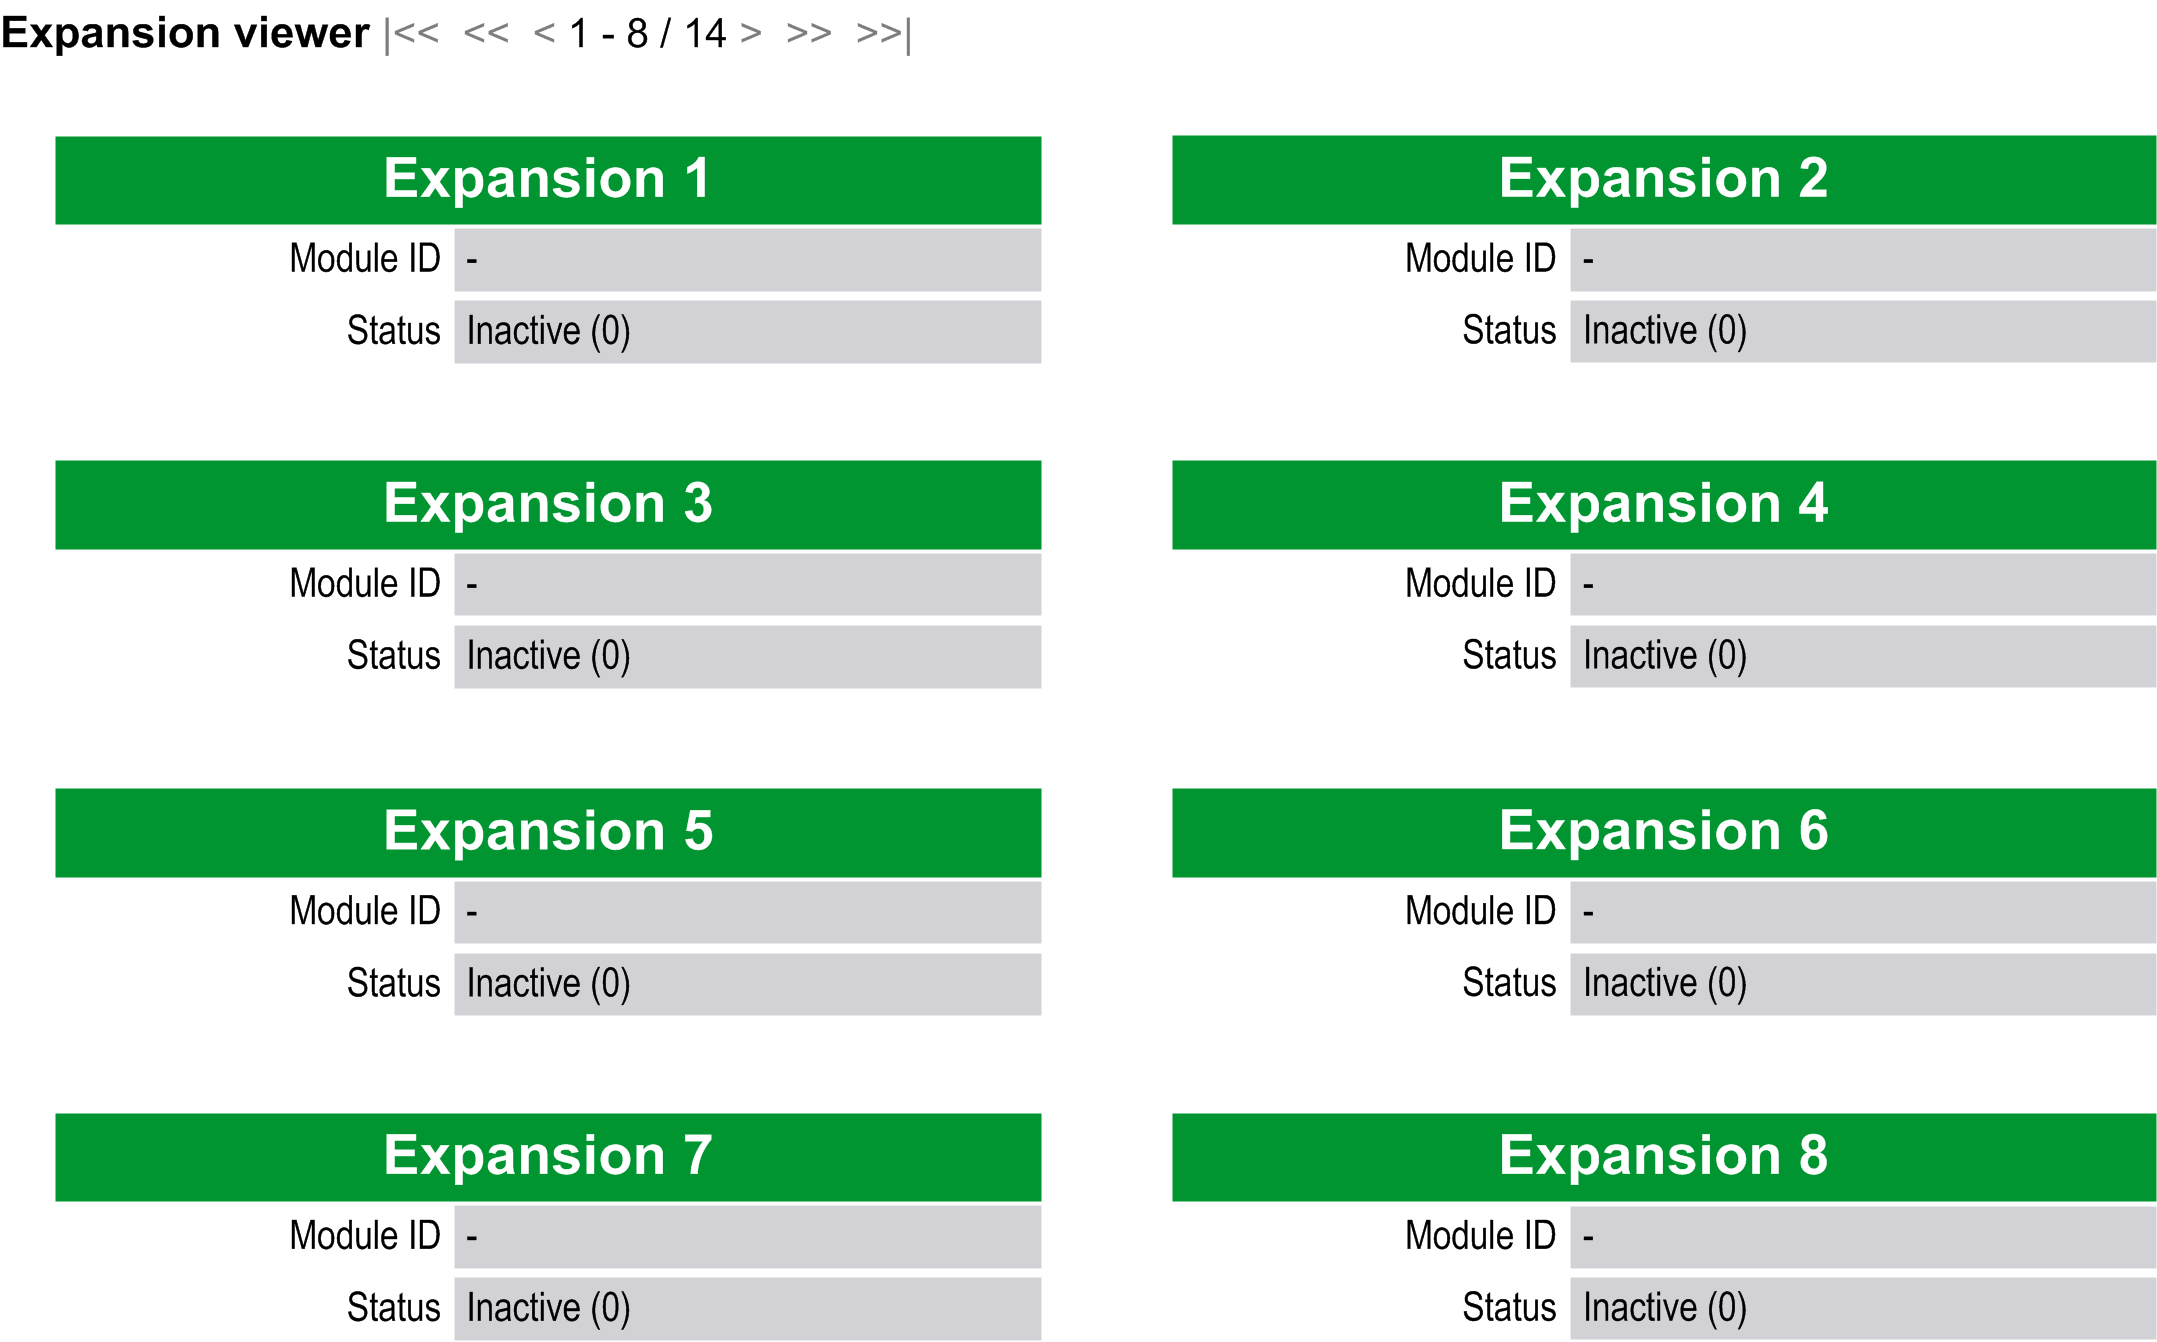Click Expansion 5 Status value field
Screen dimensions: 2157x1342
[x=747, y=984]
